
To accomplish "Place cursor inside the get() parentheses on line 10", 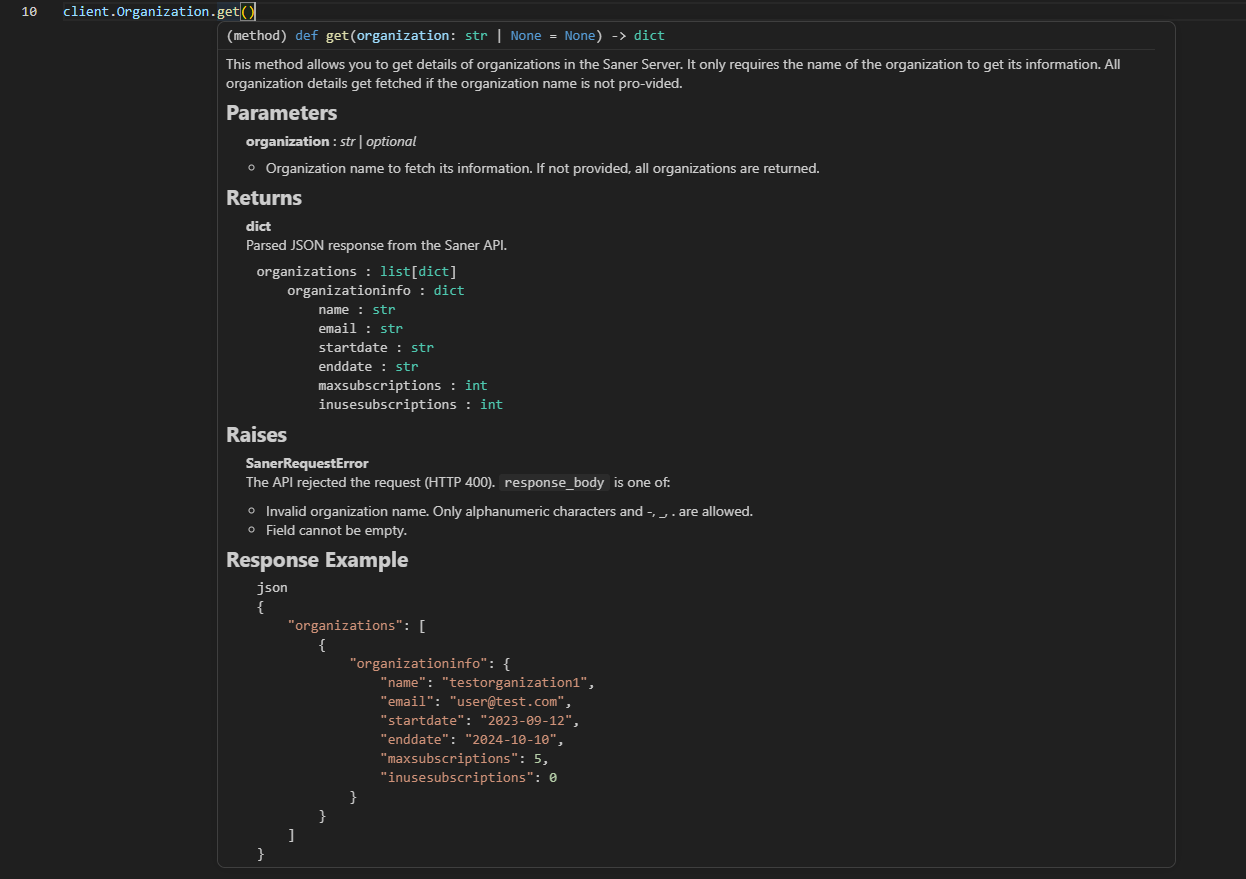I will tap(249, 12).
